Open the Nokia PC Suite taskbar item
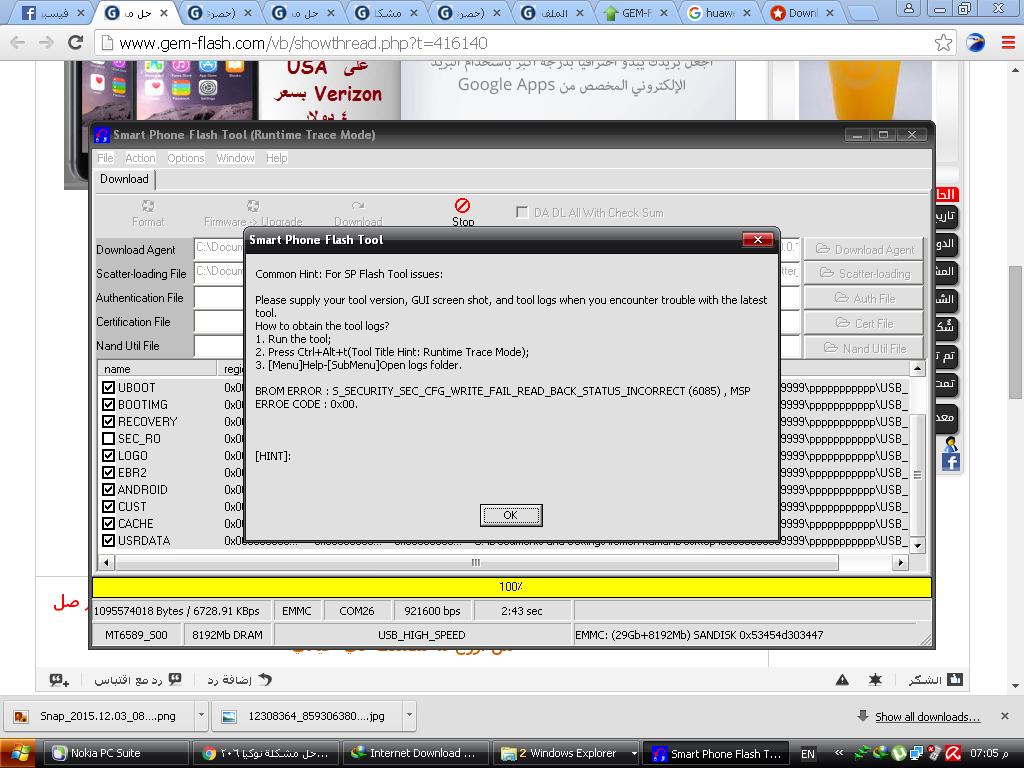Image resolution: width=1024 pixels, height=768 pixels. [x=116, y=753]
